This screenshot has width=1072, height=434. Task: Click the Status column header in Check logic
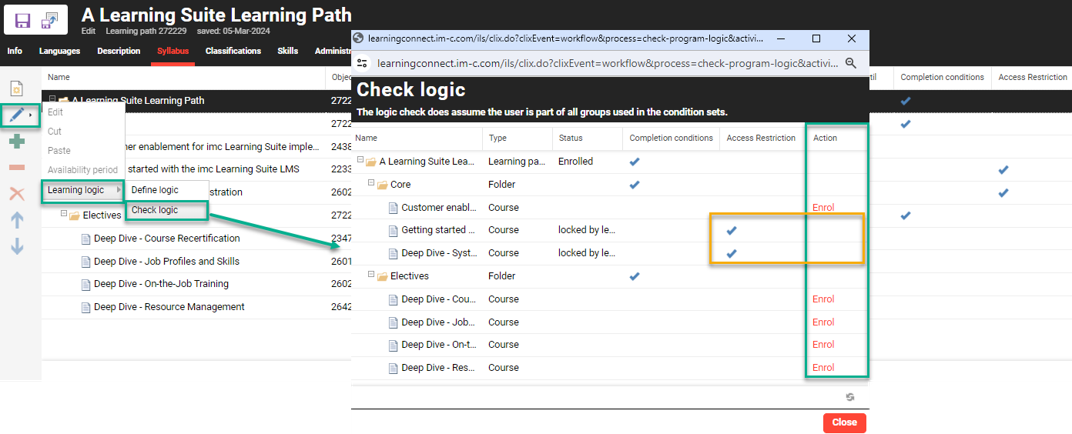[x=570, y=138]
